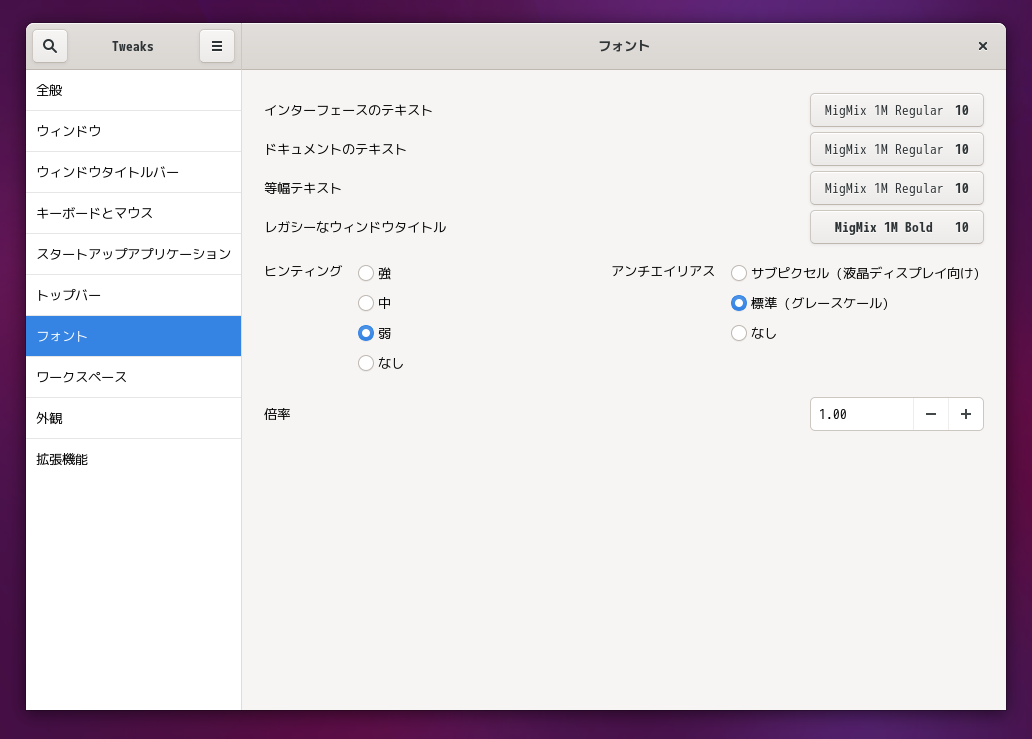Open トップバー section in sidebar
This screenshot has height=739, width=1032.
coord(134,295)
